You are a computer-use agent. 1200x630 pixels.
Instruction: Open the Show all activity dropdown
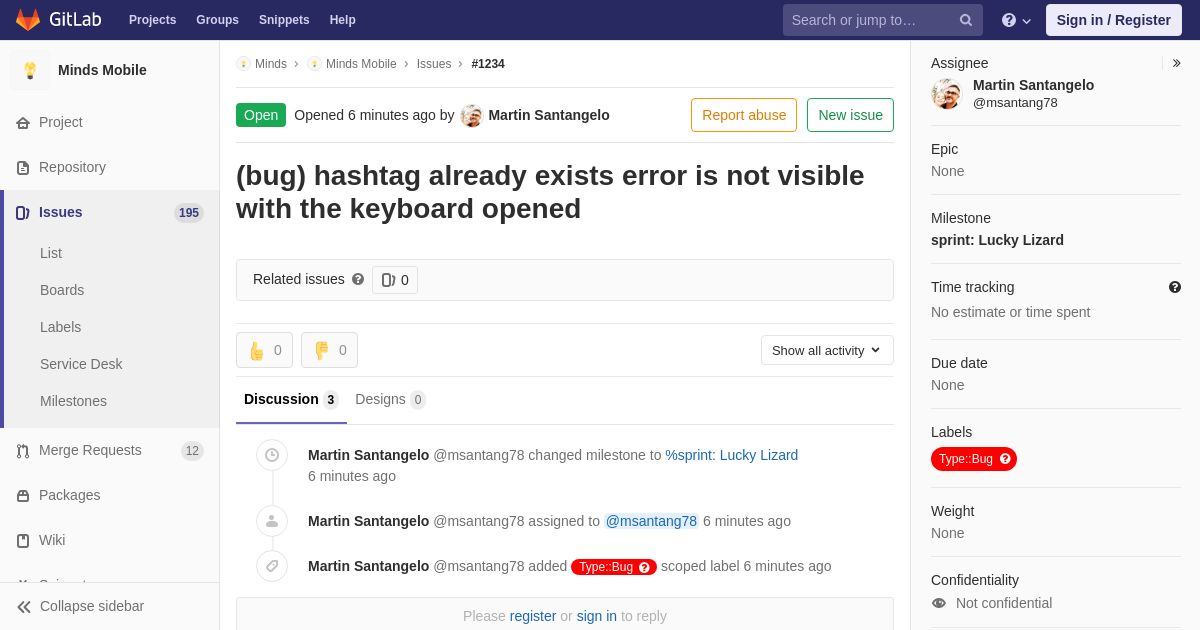[x=827, y=350]
